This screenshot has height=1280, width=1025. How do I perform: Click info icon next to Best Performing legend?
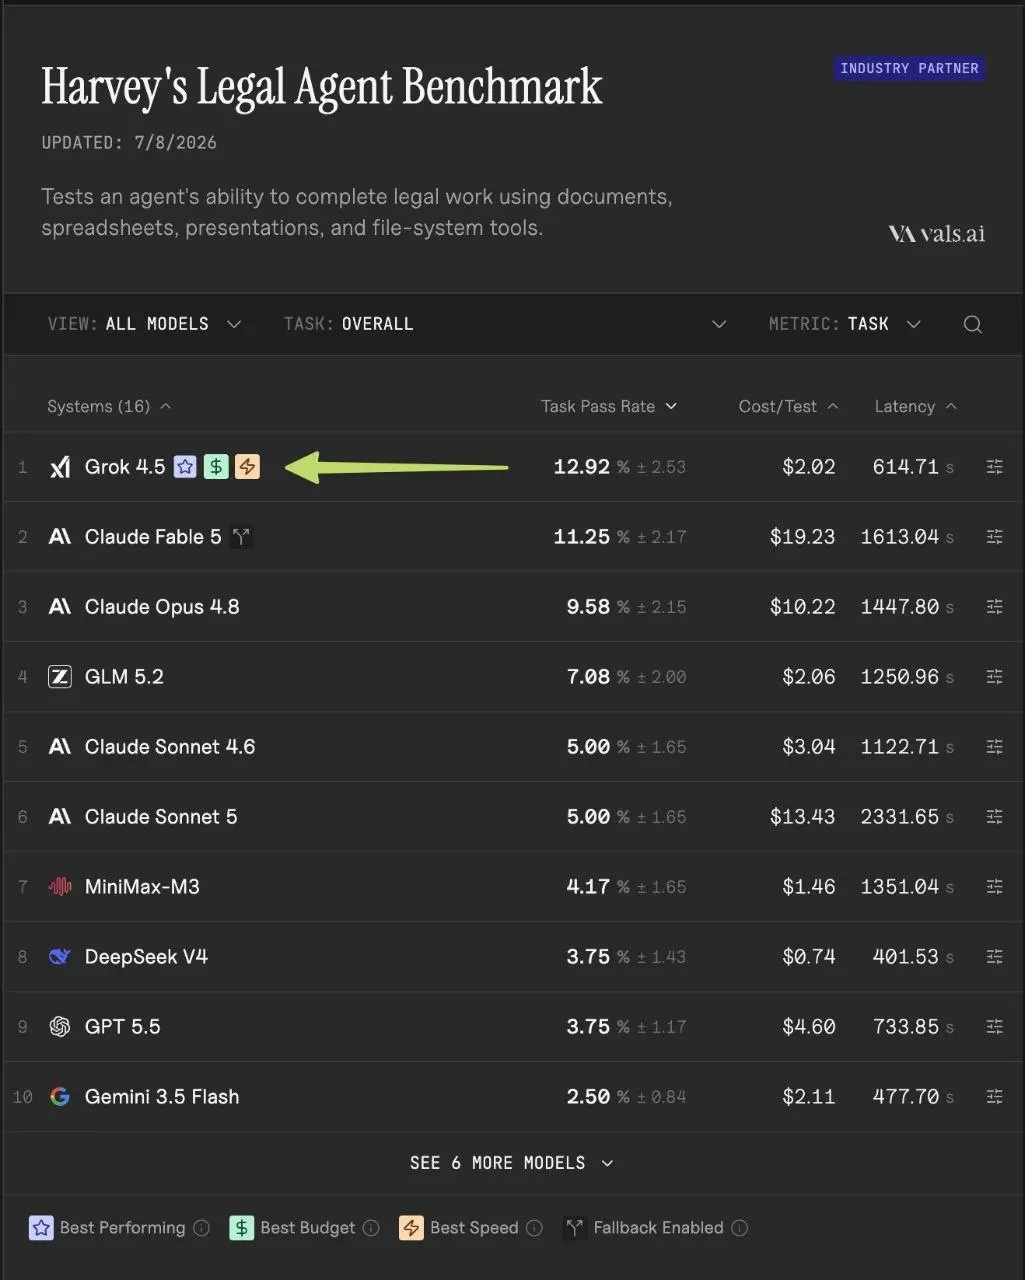[x=201, y=1228]
